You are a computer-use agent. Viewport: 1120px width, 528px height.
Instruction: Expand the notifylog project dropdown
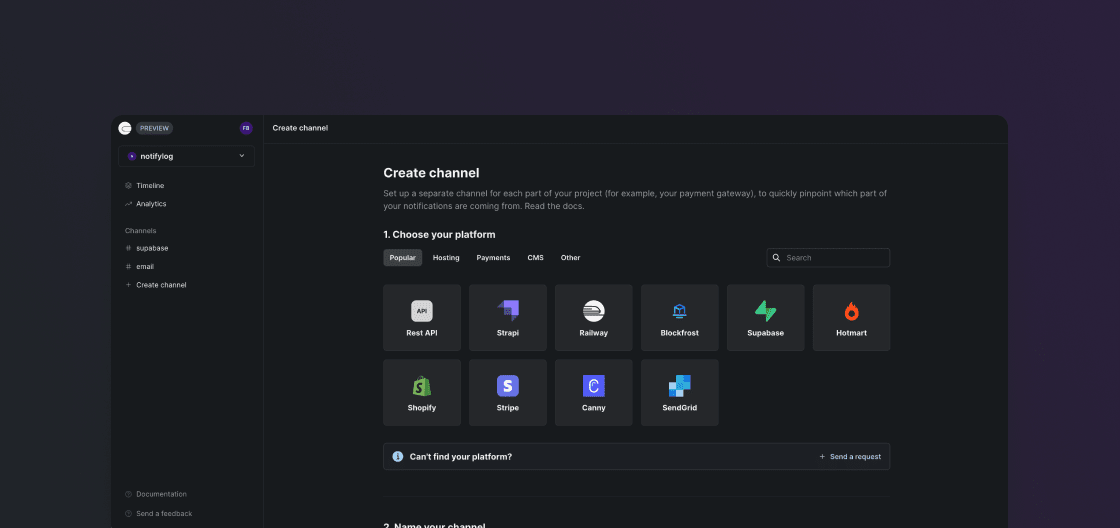[186, 156]
